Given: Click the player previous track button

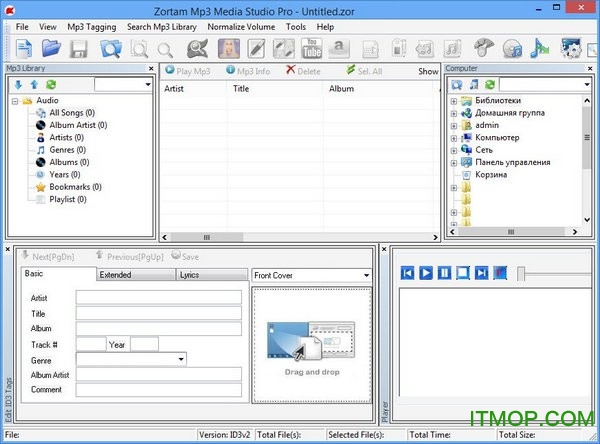Looking at the screenshot, I should 408,273.
